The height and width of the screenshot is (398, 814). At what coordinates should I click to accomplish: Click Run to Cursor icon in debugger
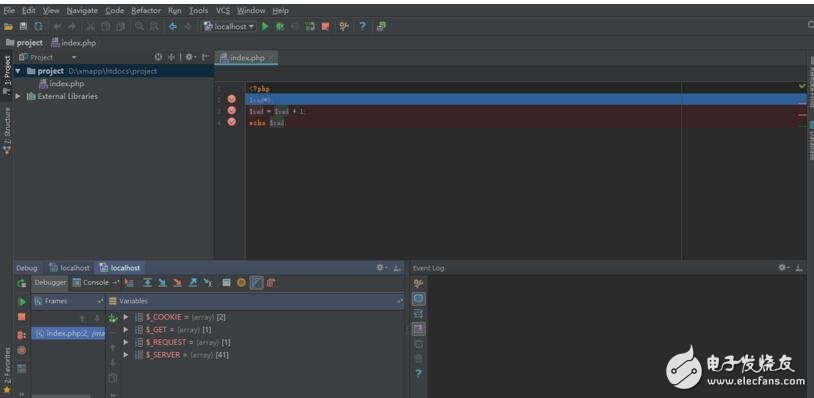coord(208,283)
